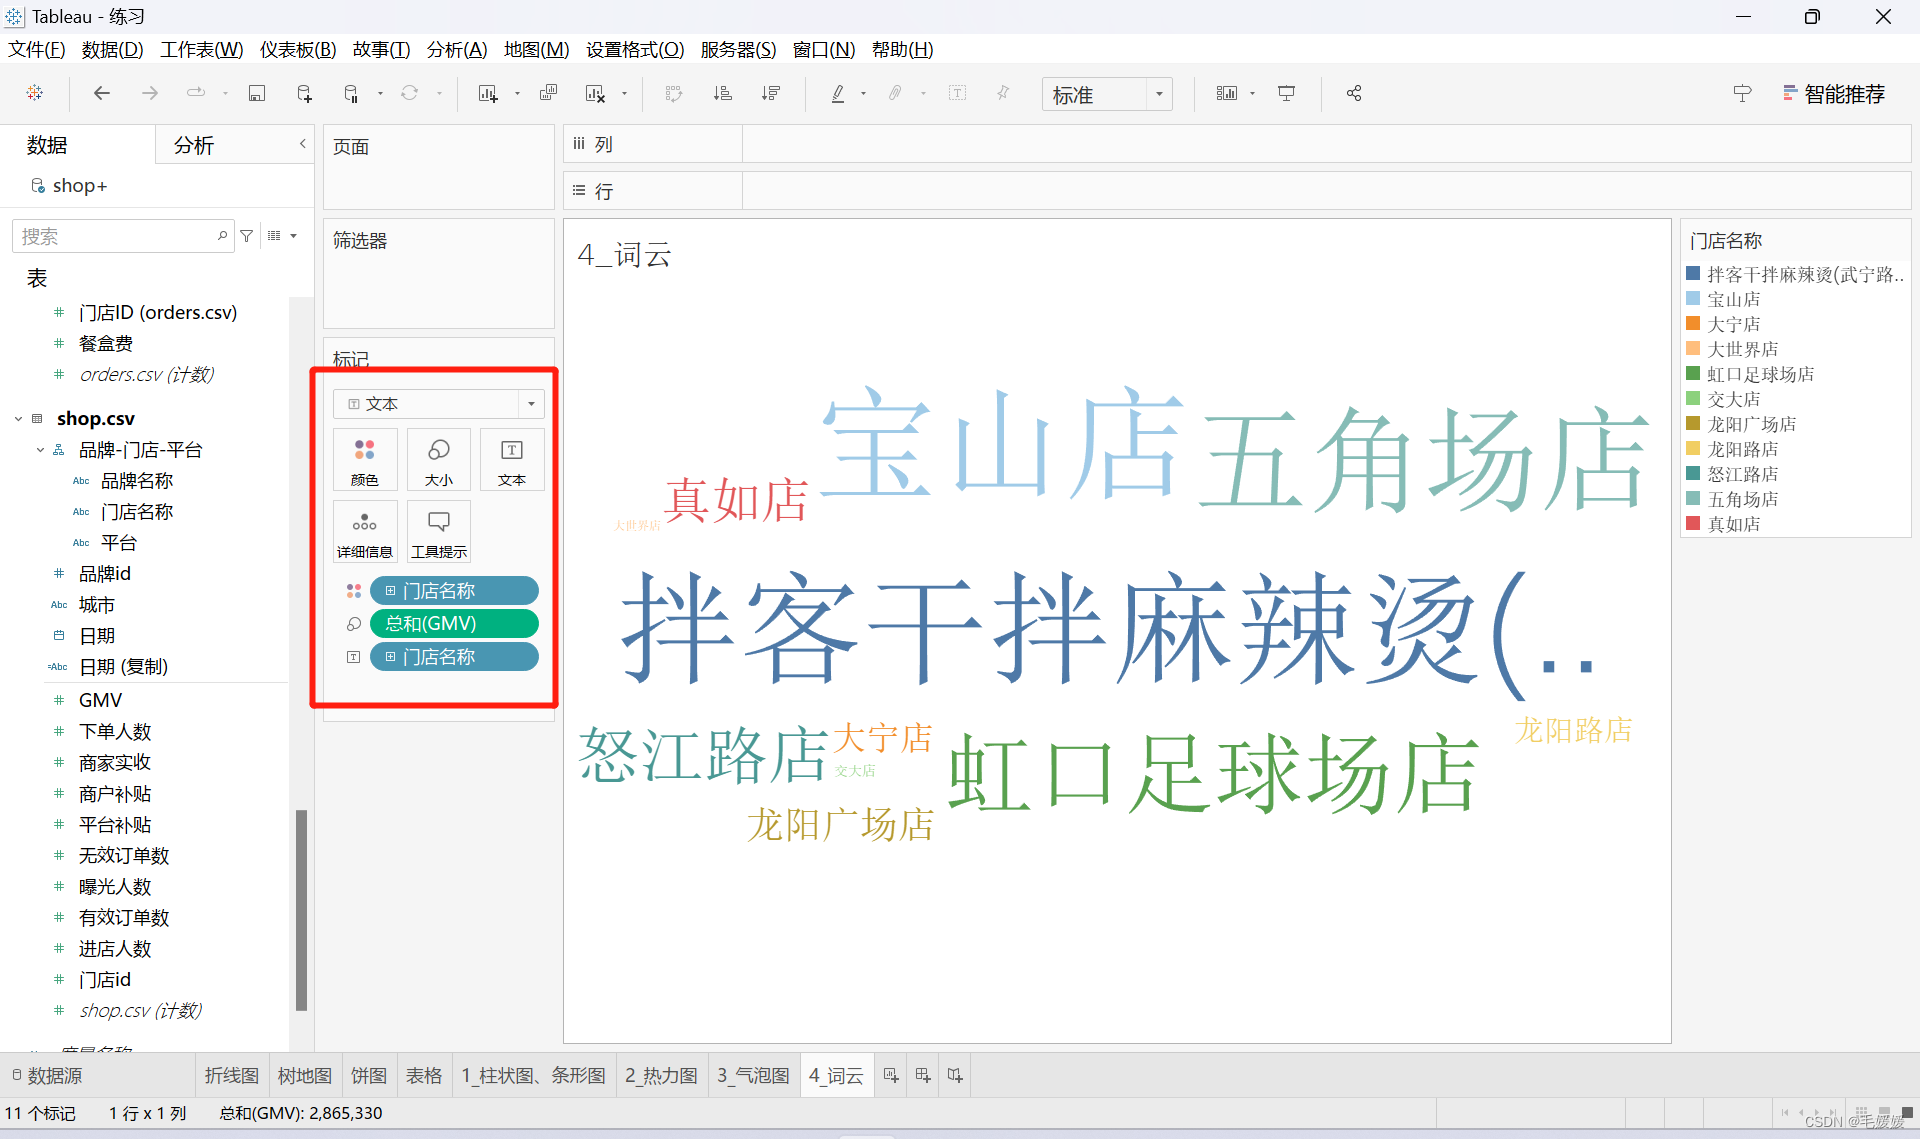This screenshot has width=1920, height=1139.
Task: Click the 虹口足球场店 legend color swatch
Action: pos(1693,373)
